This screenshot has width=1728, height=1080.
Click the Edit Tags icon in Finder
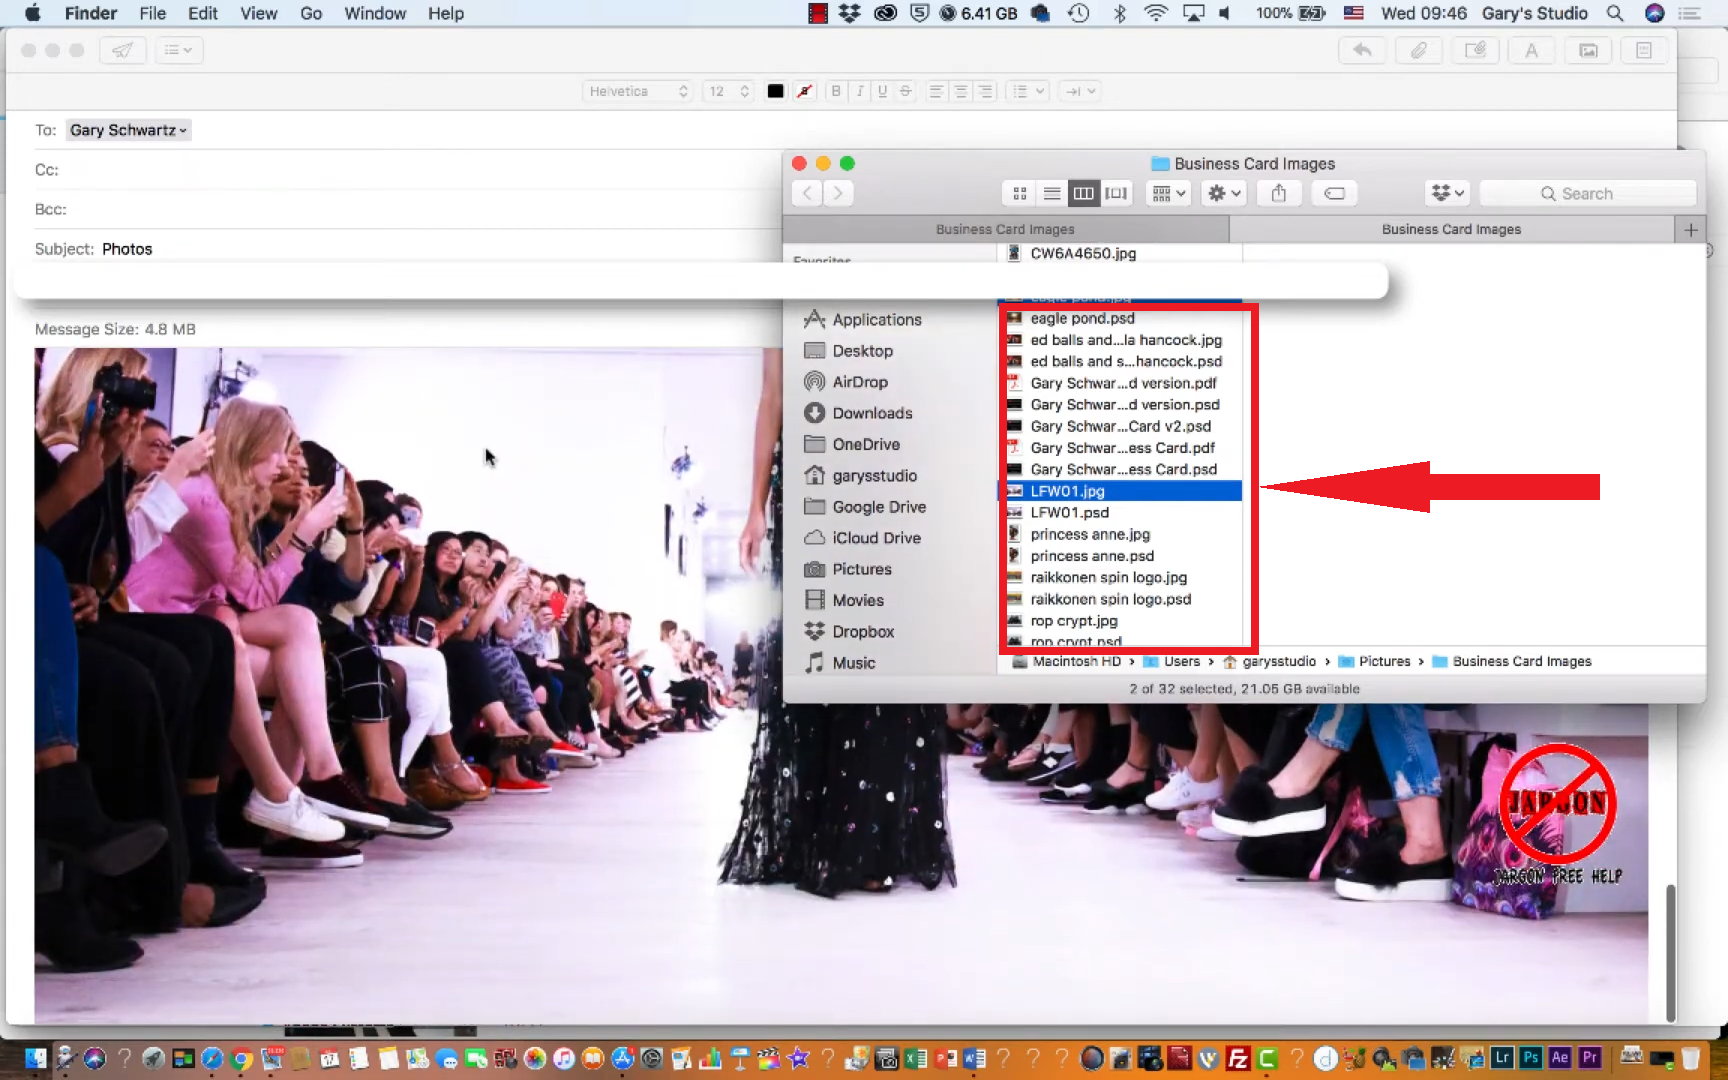pos(1334,193)
